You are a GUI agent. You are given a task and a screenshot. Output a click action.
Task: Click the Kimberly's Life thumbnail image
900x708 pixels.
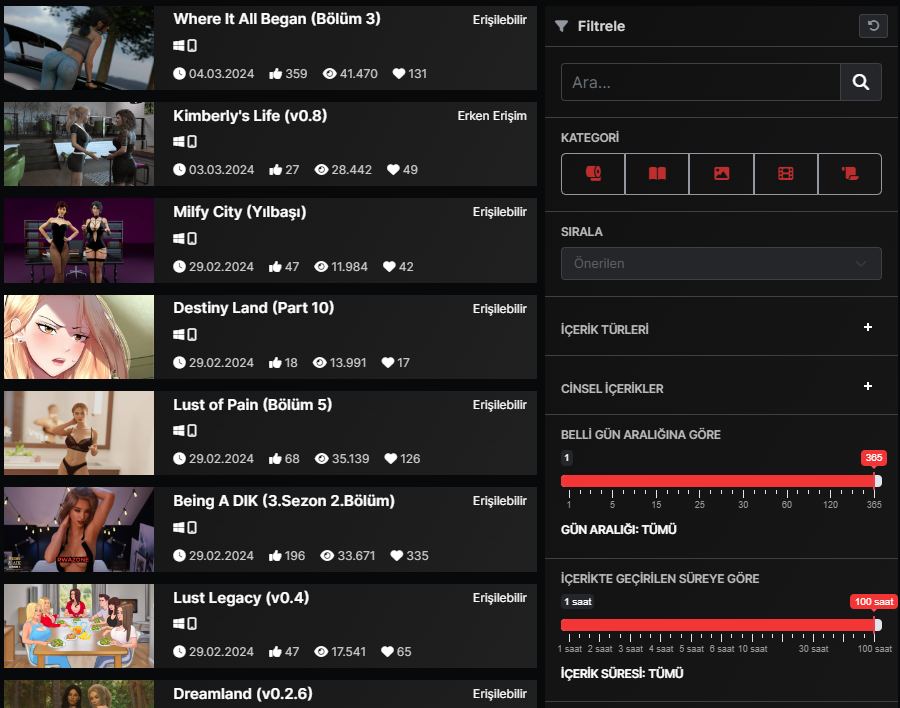pyautogui.click(x=79, y=144)
